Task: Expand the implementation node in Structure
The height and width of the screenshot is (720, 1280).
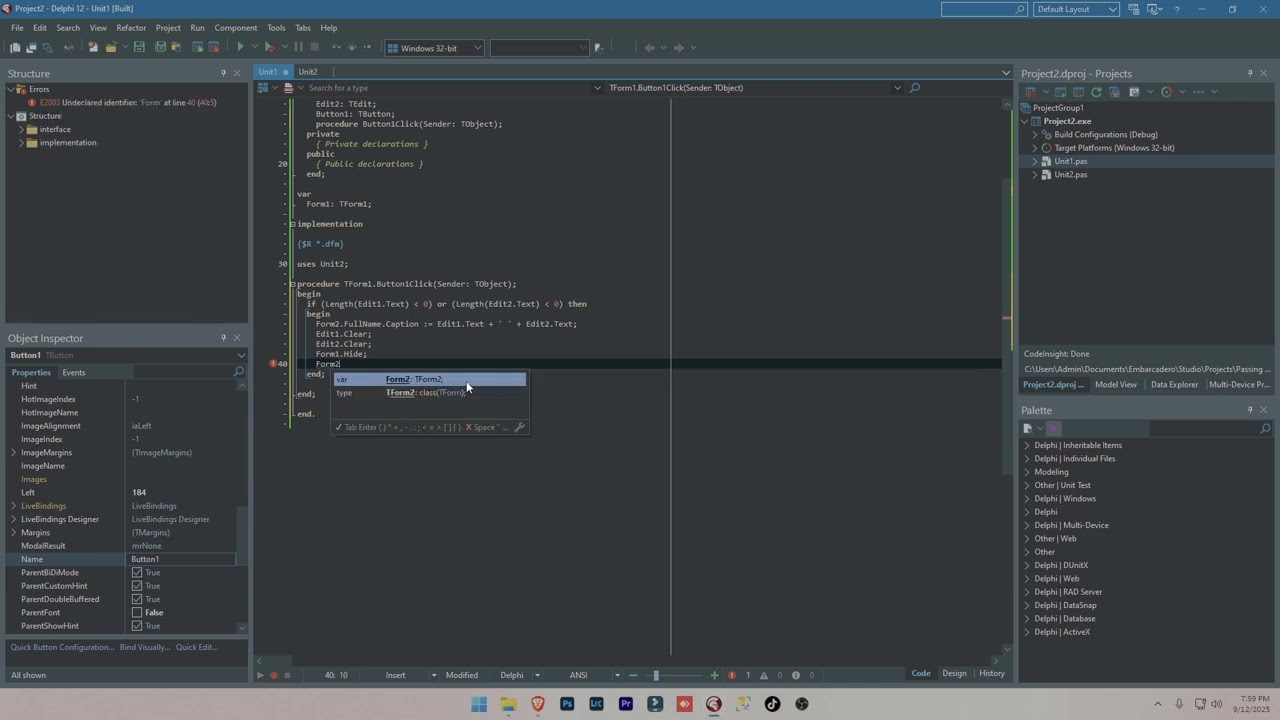Action: click(x=21, y=143)
